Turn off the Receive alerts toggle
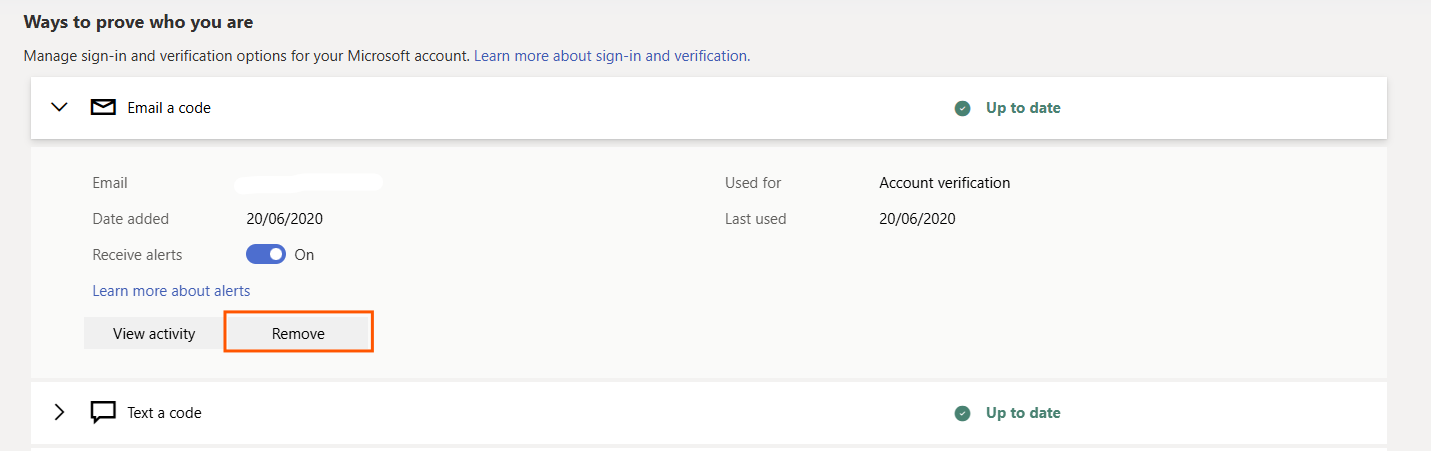 coord(266,255)
